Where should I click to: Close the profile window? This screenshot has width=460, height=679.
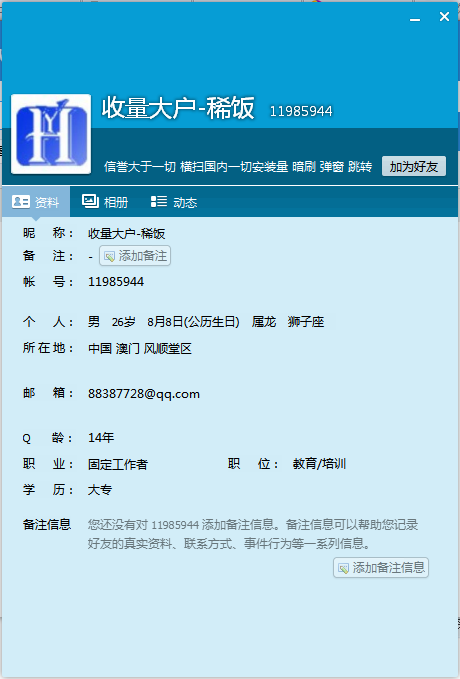coord(444,17)
